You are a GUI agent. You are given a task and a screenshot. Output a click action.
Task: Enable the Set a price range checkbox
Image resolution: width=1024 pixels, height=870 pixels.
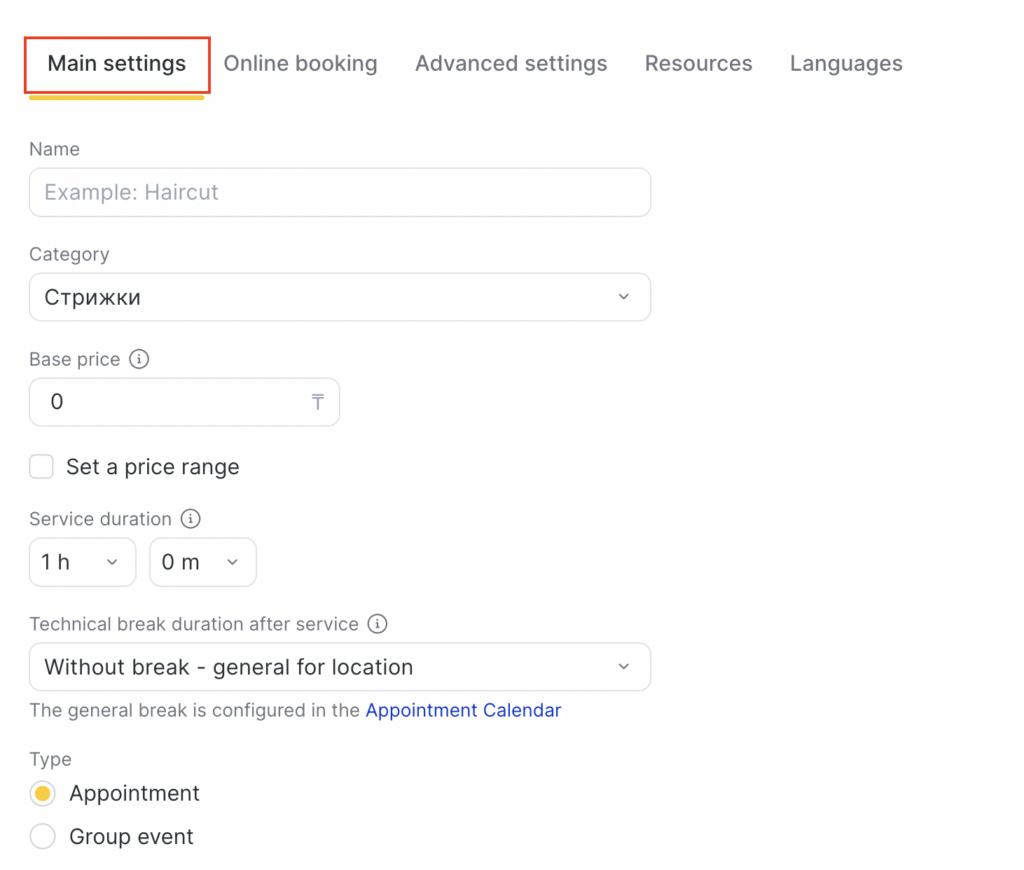(41, 467)
